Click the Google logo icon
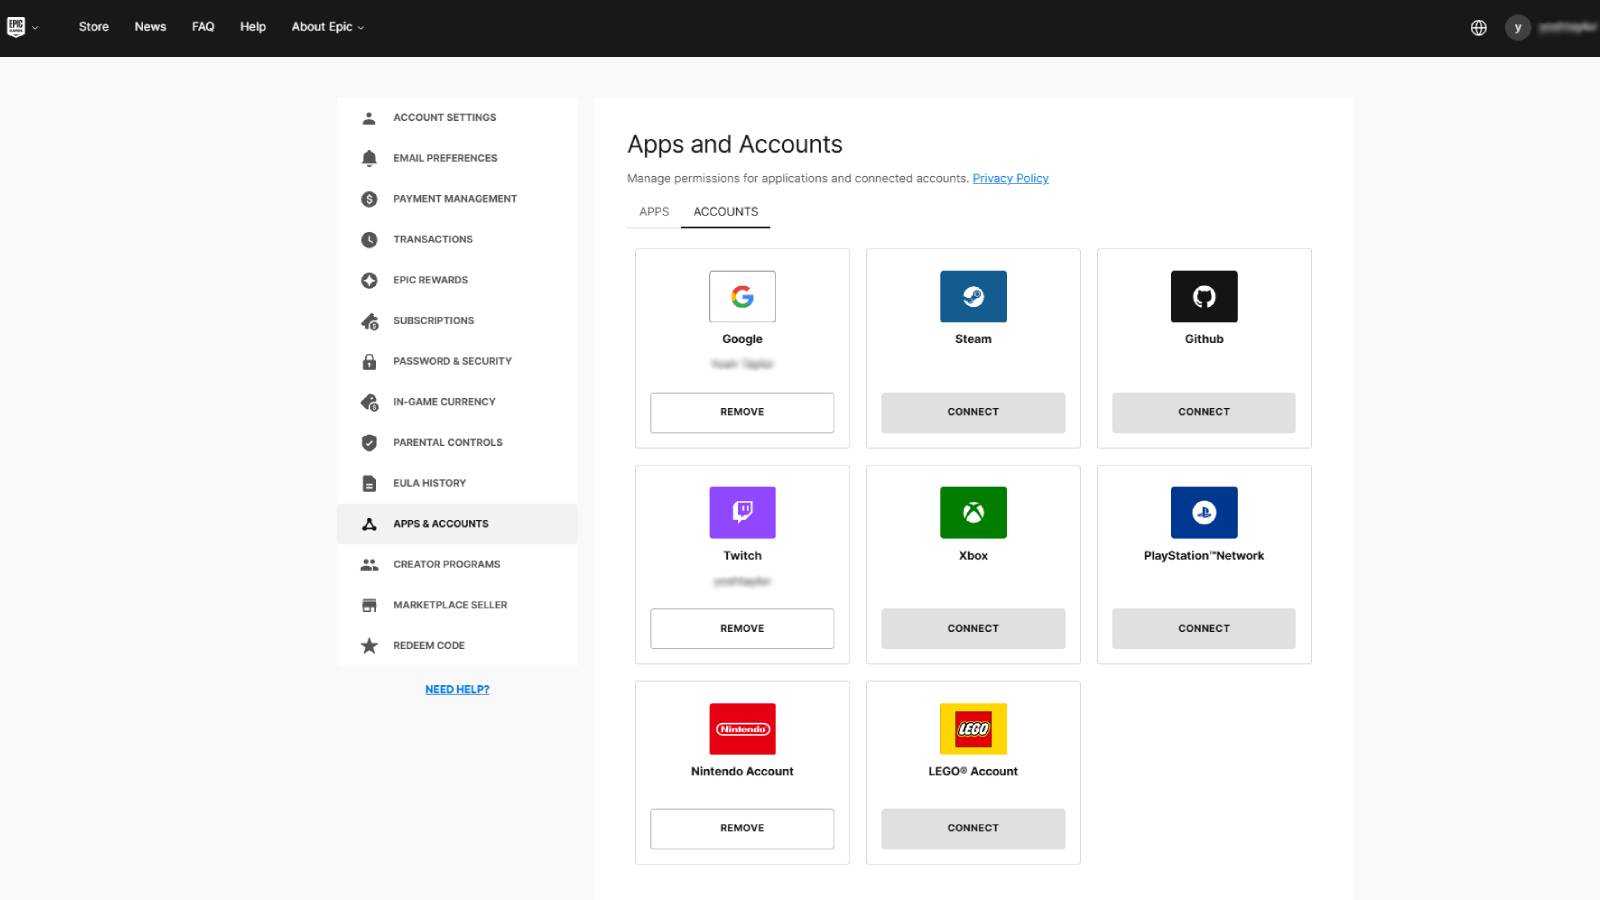This screenshot has height=900, width=1600. click(x=742, y=296)
